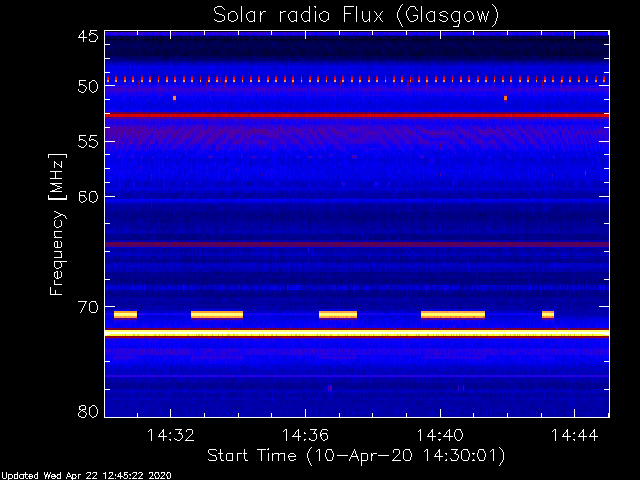The height and width of the screenshot is (480, 640).
Task: Click the red continuous band near 53 MHz
Action: coord(357,116)
